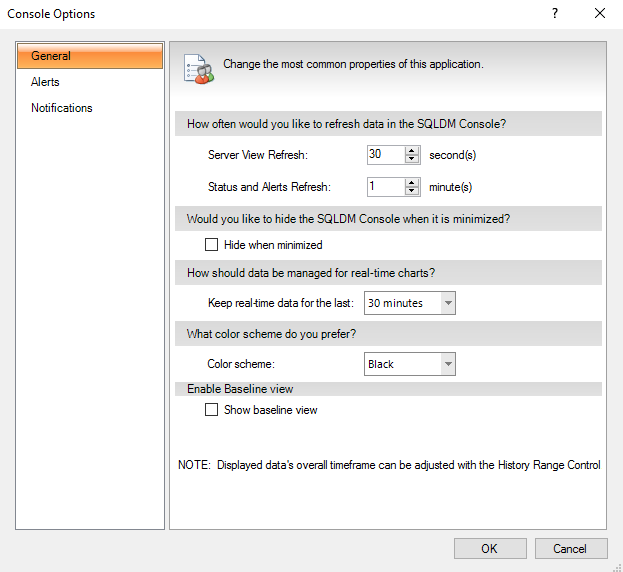Click the Show baseline view label
The width and height of the screenshot is (623, 572).
pyautogui.click(x=271, y=410)
